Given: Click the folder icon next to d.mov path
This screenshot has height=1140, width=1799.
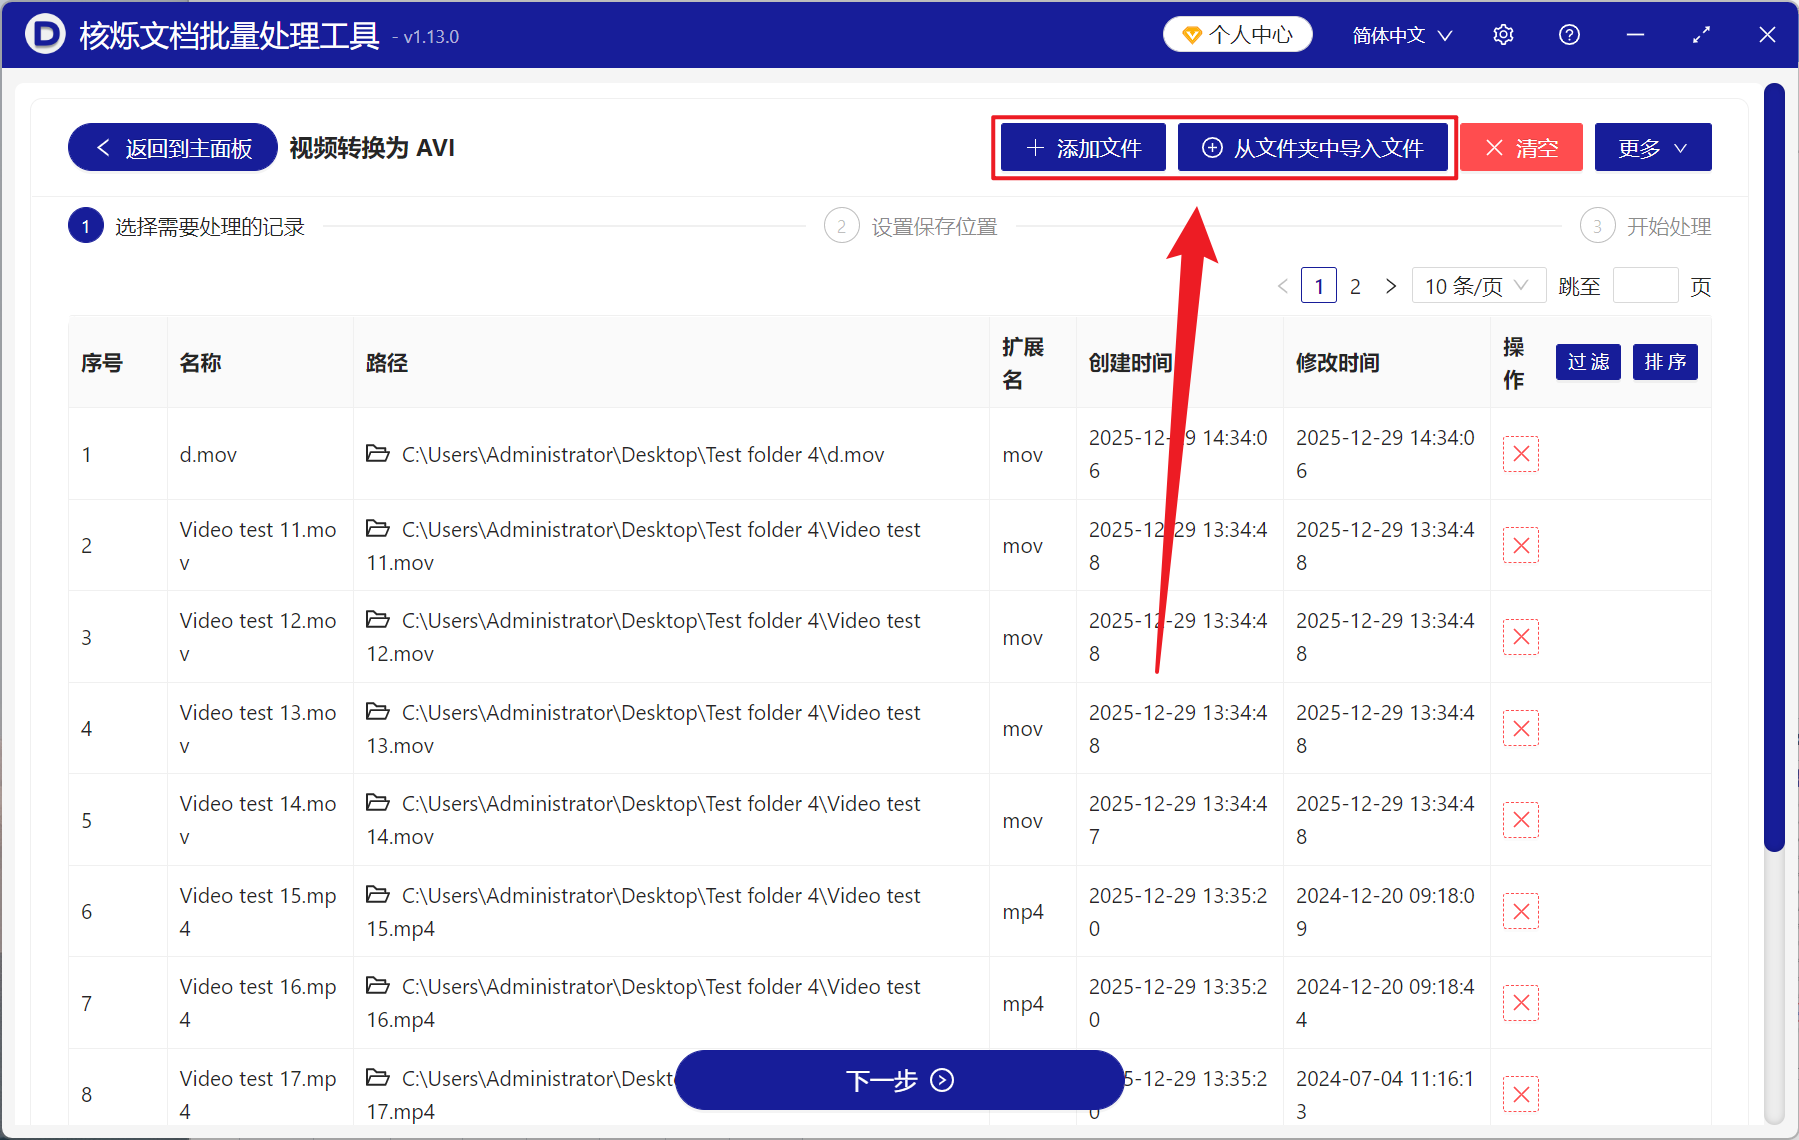Looking at the screenshot, I should pos(377,453).
